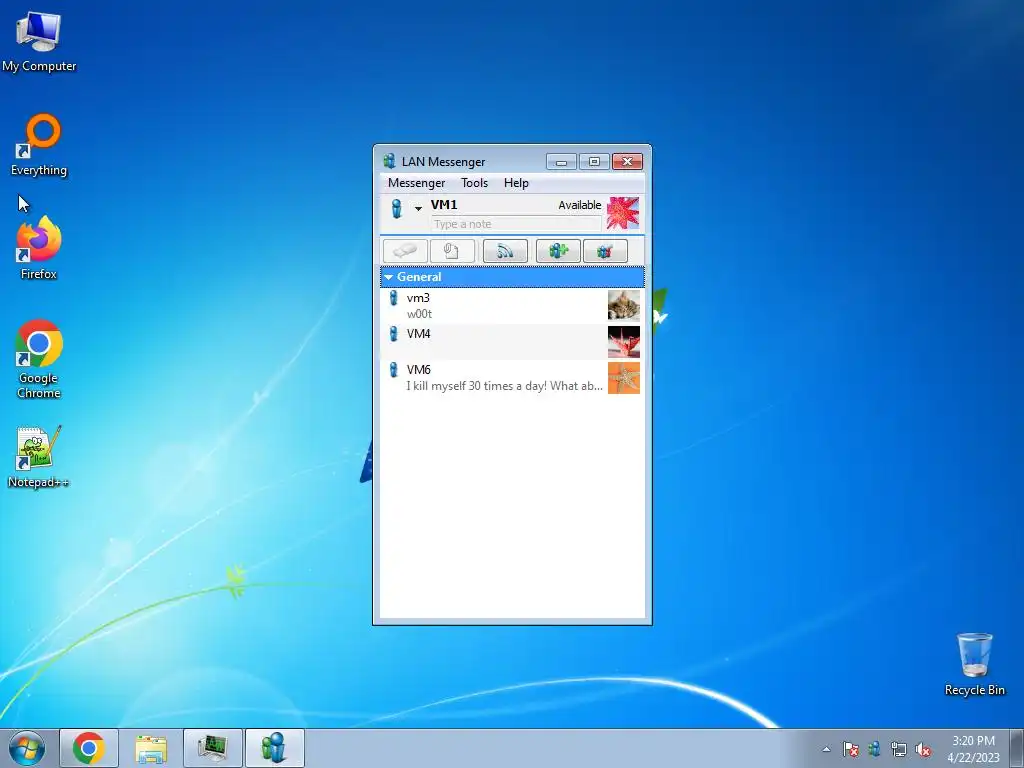Viewport: 1024px width, 768px height.
Task: Click the Add New Group button
Action: pyautogui.click(x=558, y=251)
